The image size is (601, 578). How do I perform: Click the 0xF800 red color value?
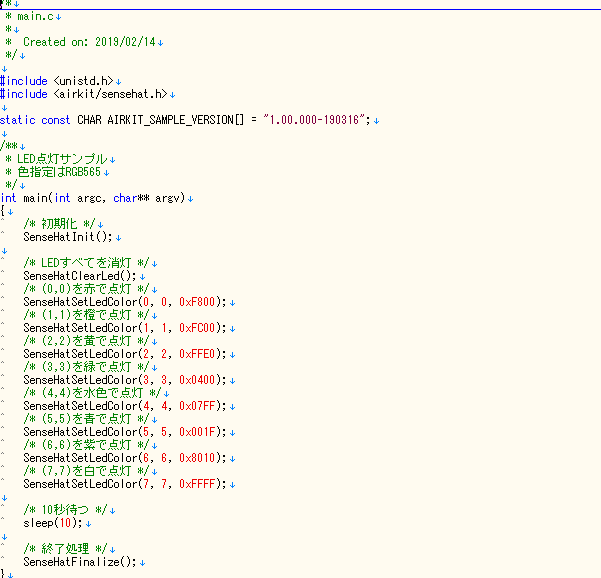click(201, 302)
